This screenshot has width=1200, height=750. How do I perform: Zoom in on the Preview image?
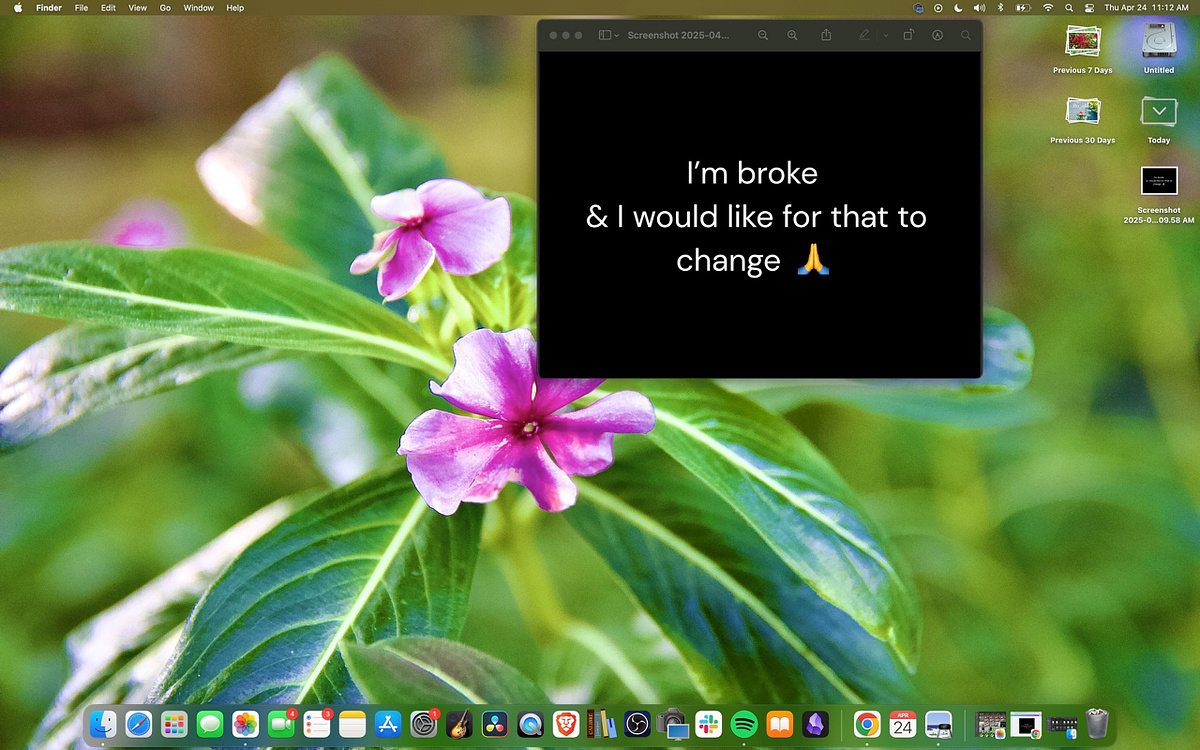tap(793, 35)
